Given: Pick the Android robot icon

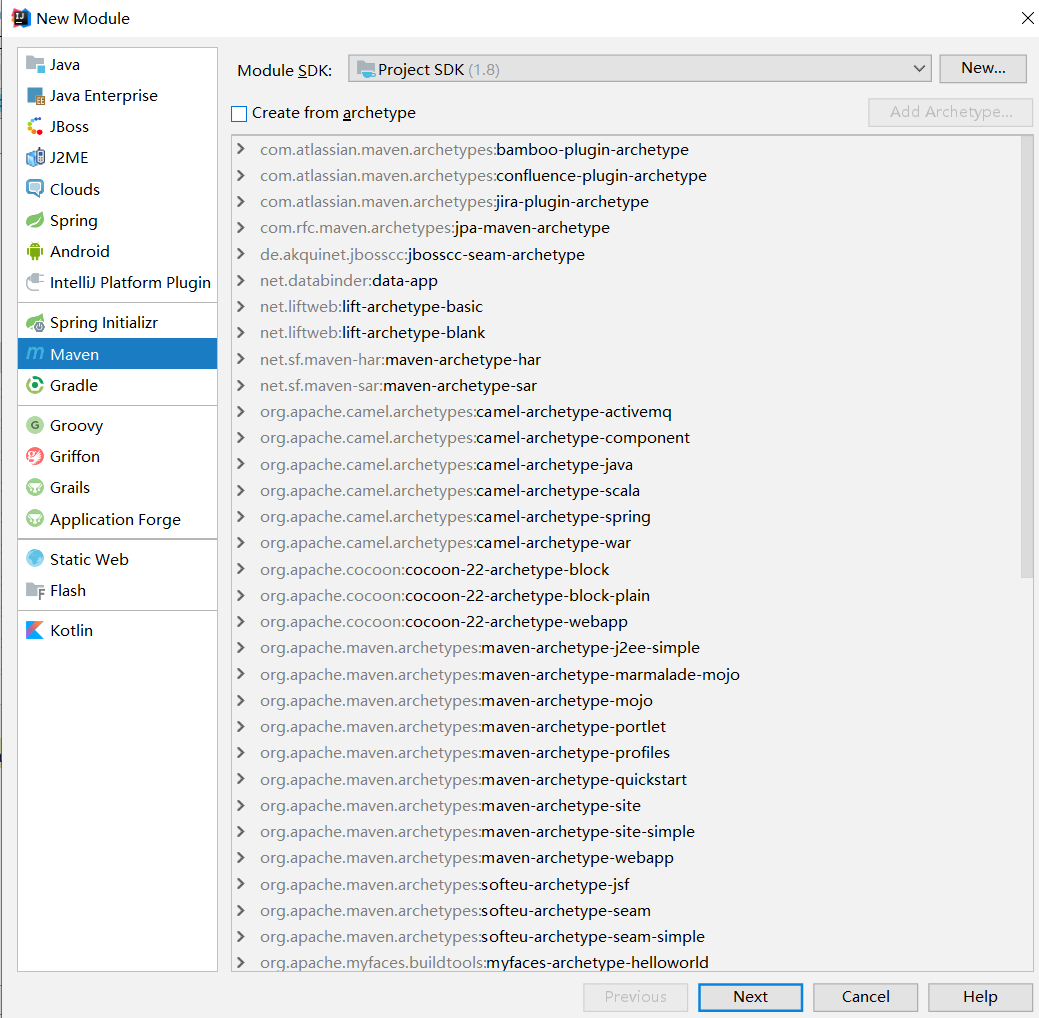Looking at the screenshot, I should click(34, 251).
